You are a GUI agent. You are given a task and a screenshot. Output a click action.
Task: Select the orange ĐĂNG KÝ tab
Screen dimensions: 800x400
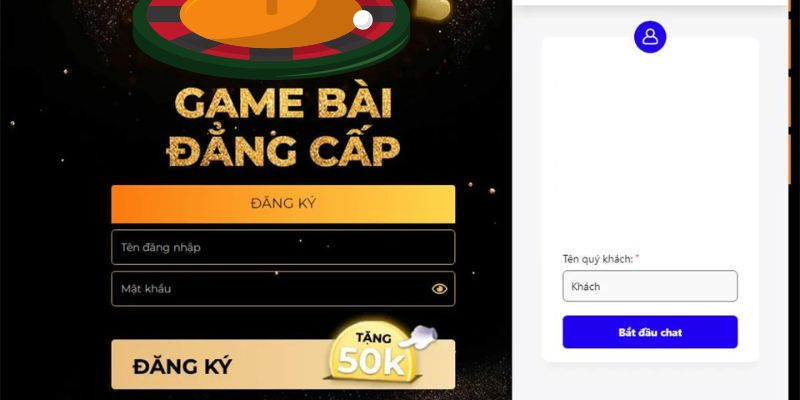(x=283, y=204)
